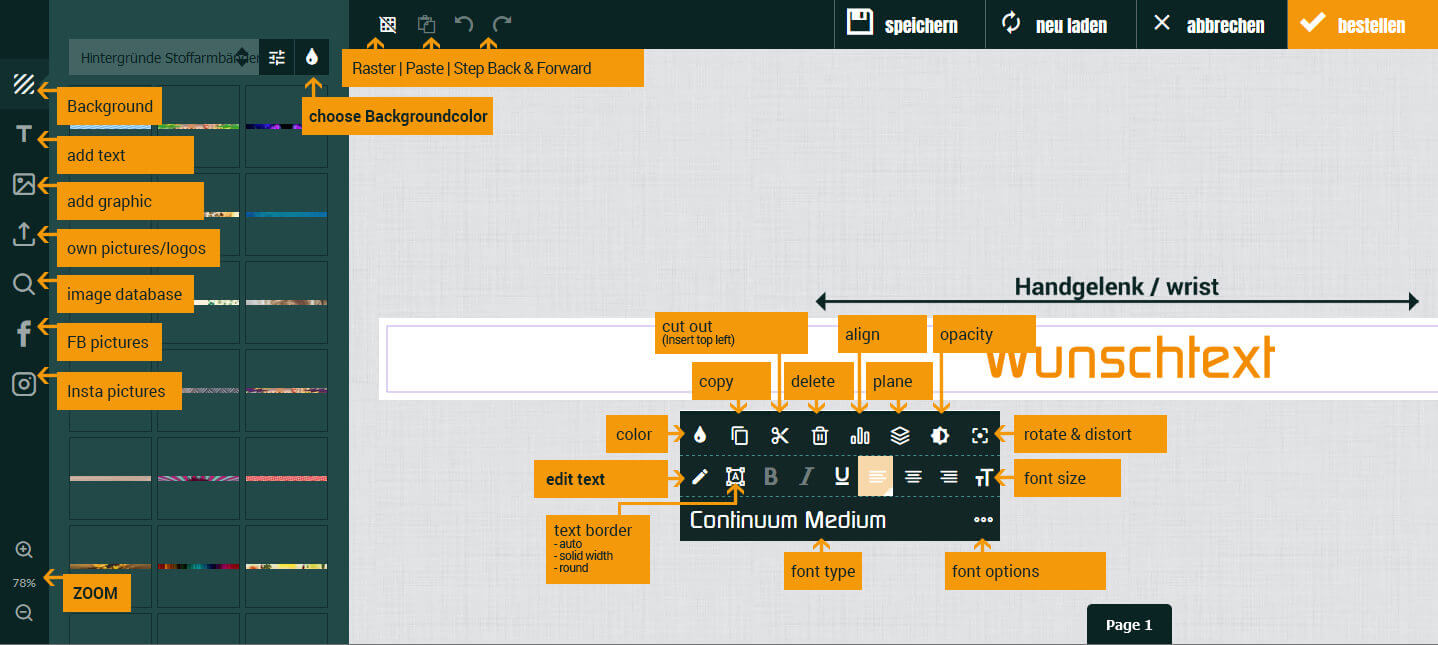Image resolution: width=1438 pixels, height=645 pixels.
Task: Open the text border options icon
Action: (735, 477)
